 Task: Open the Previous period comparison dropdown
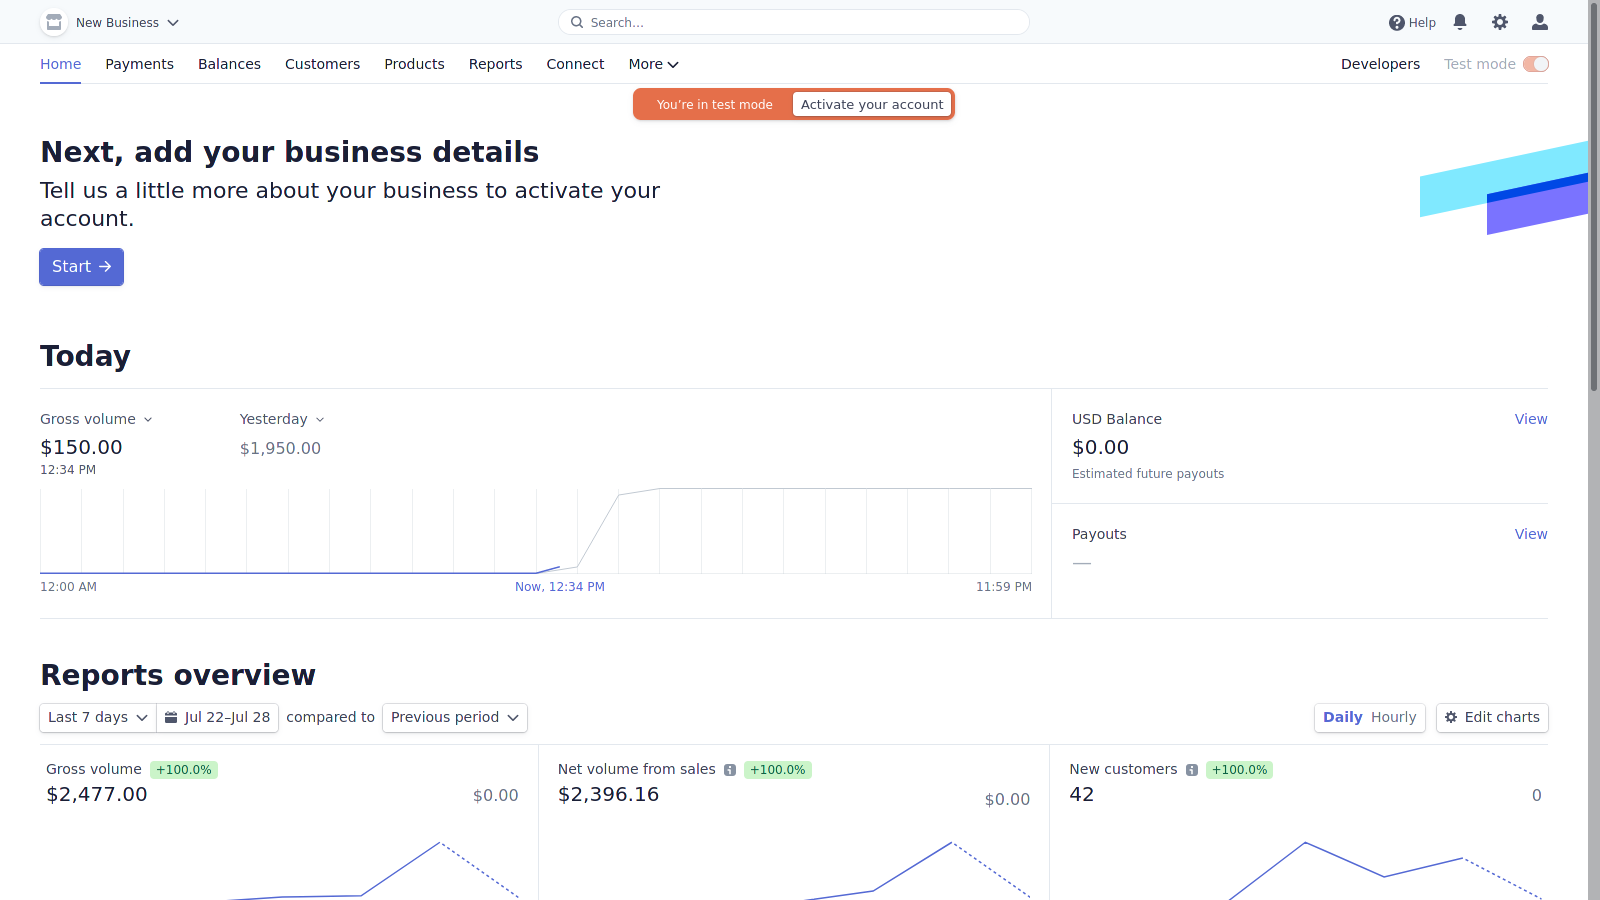(x=454, y=717)
